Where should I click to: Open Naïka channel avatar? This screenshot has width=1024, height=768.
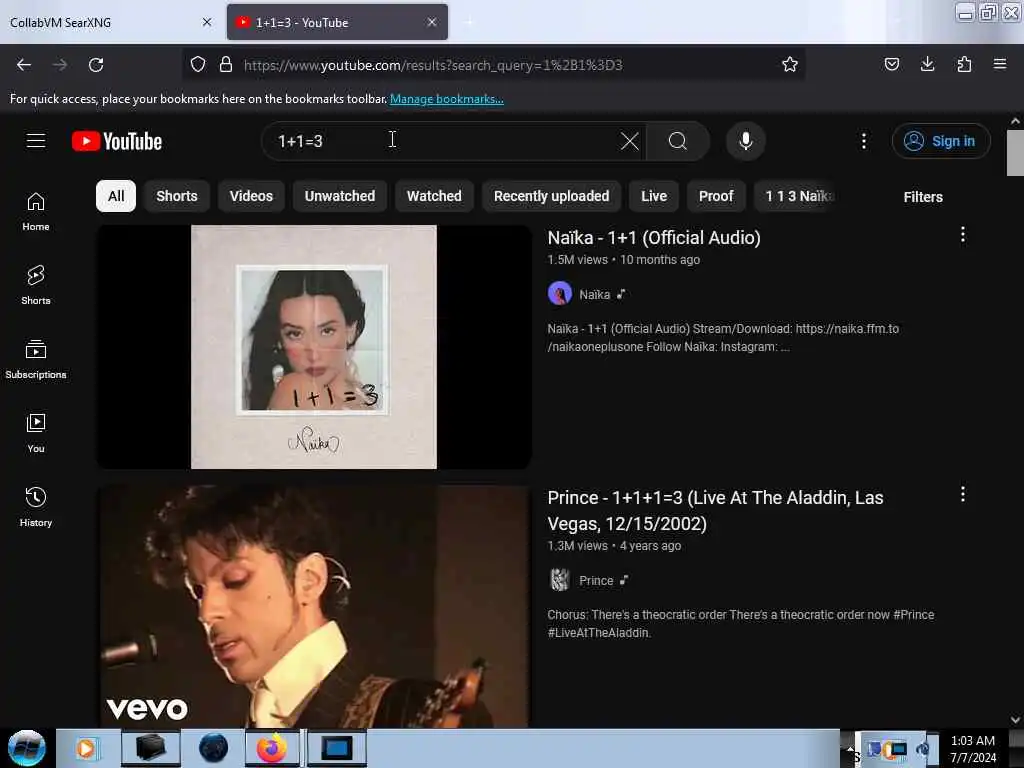pyautogui.click(x=560, y=294)
